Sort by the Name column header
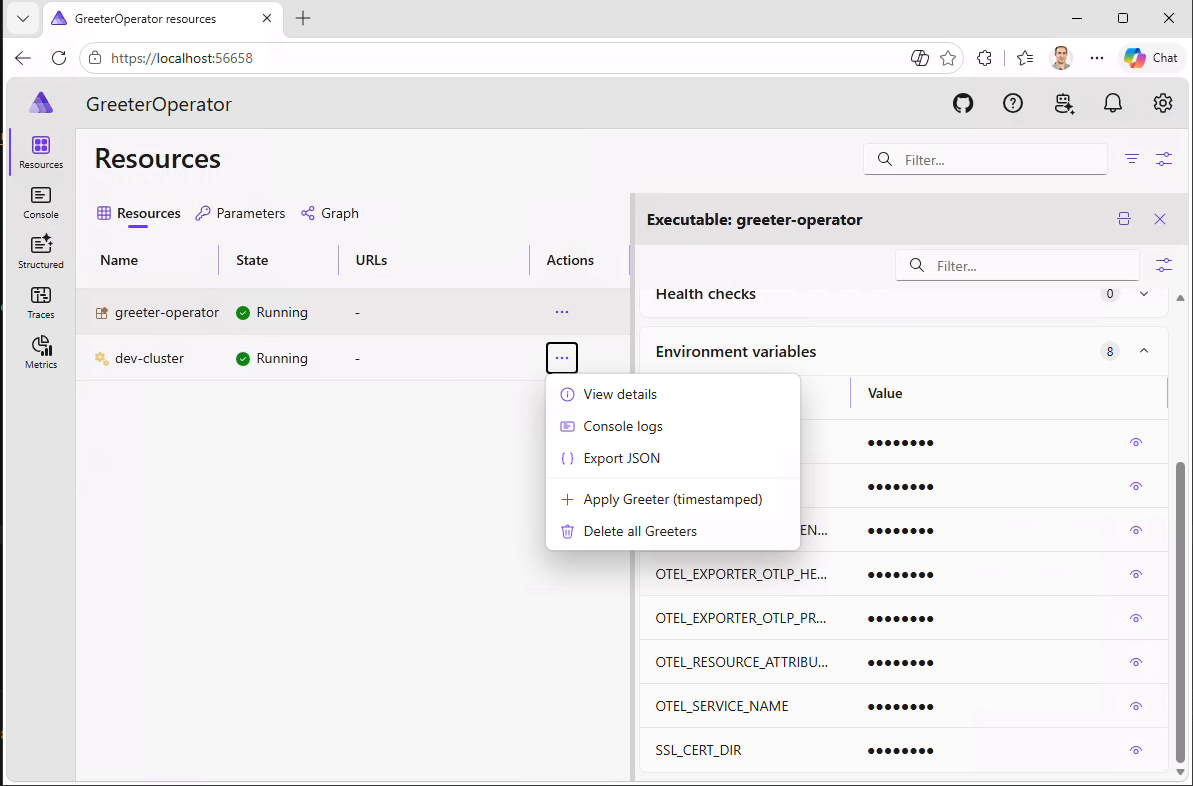Image resolution: width=1193 pixels, height=786 pixels. (x=119, y=260)
